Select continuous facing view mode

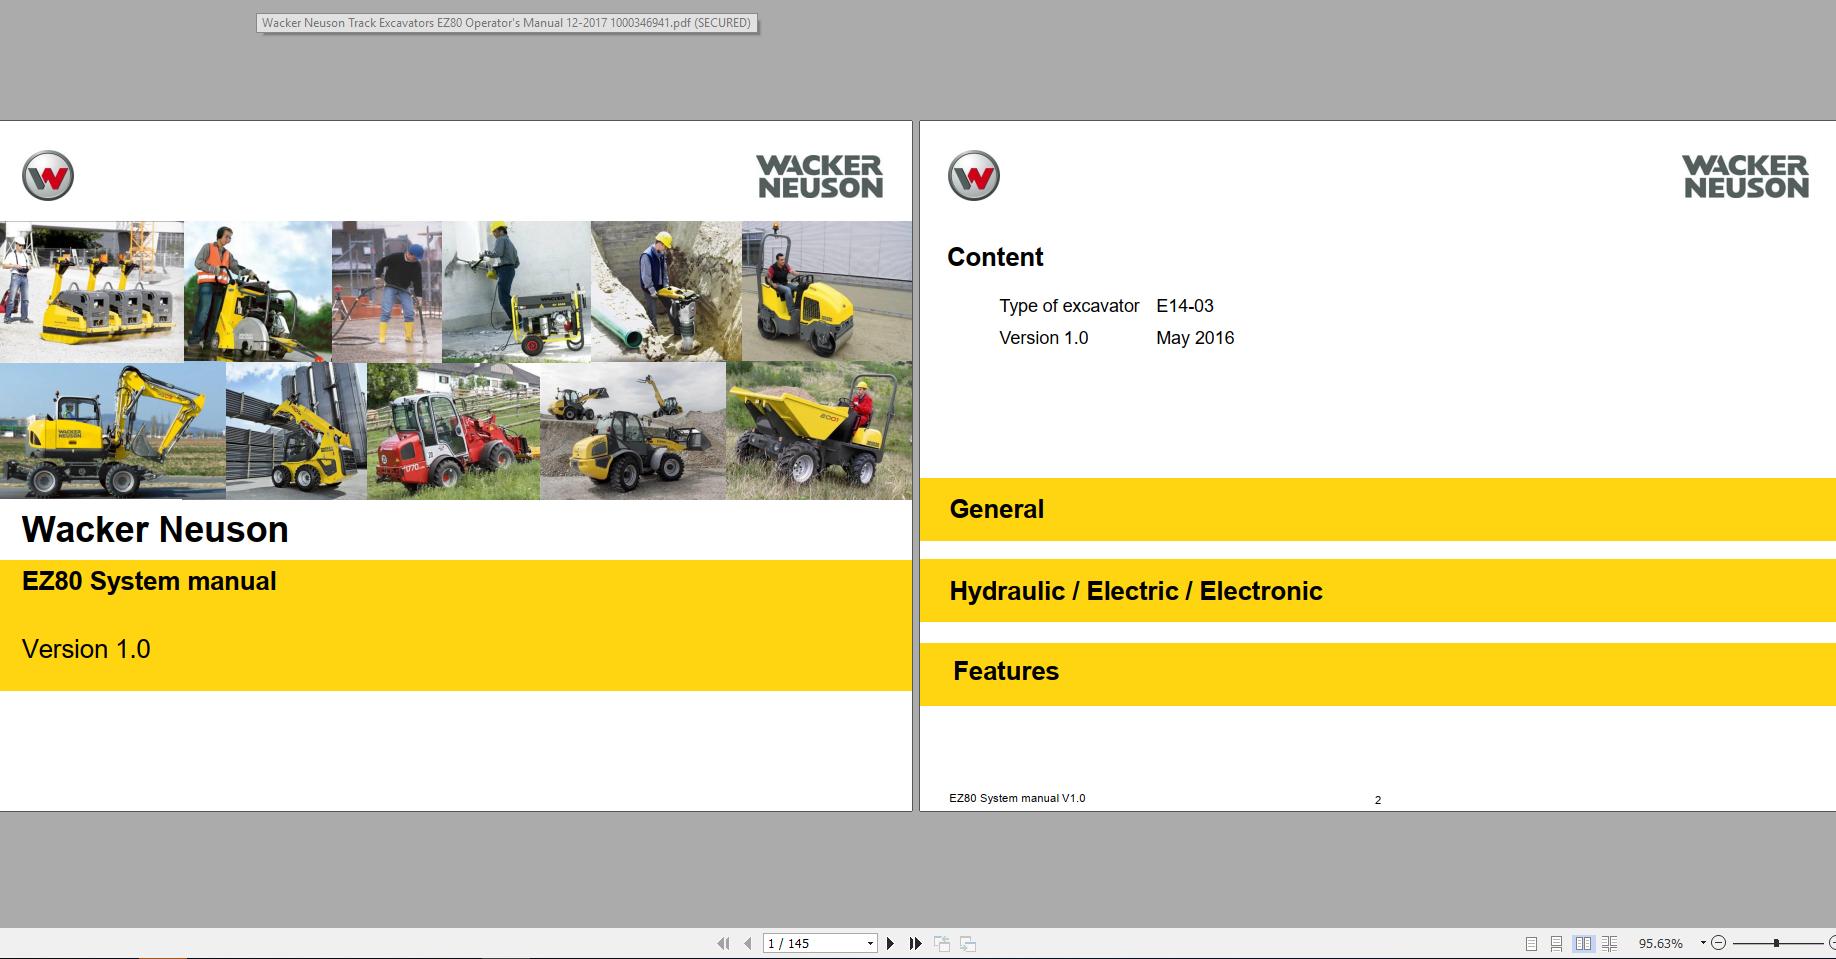(1609, 943)
